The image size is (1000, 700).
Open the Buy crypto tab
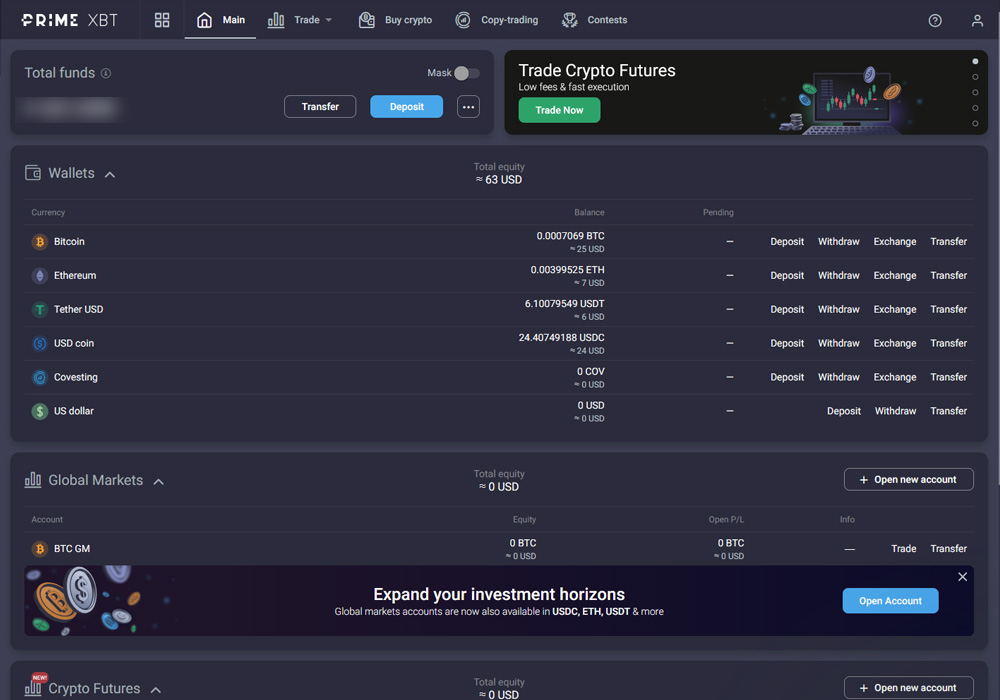coord(395,20)
